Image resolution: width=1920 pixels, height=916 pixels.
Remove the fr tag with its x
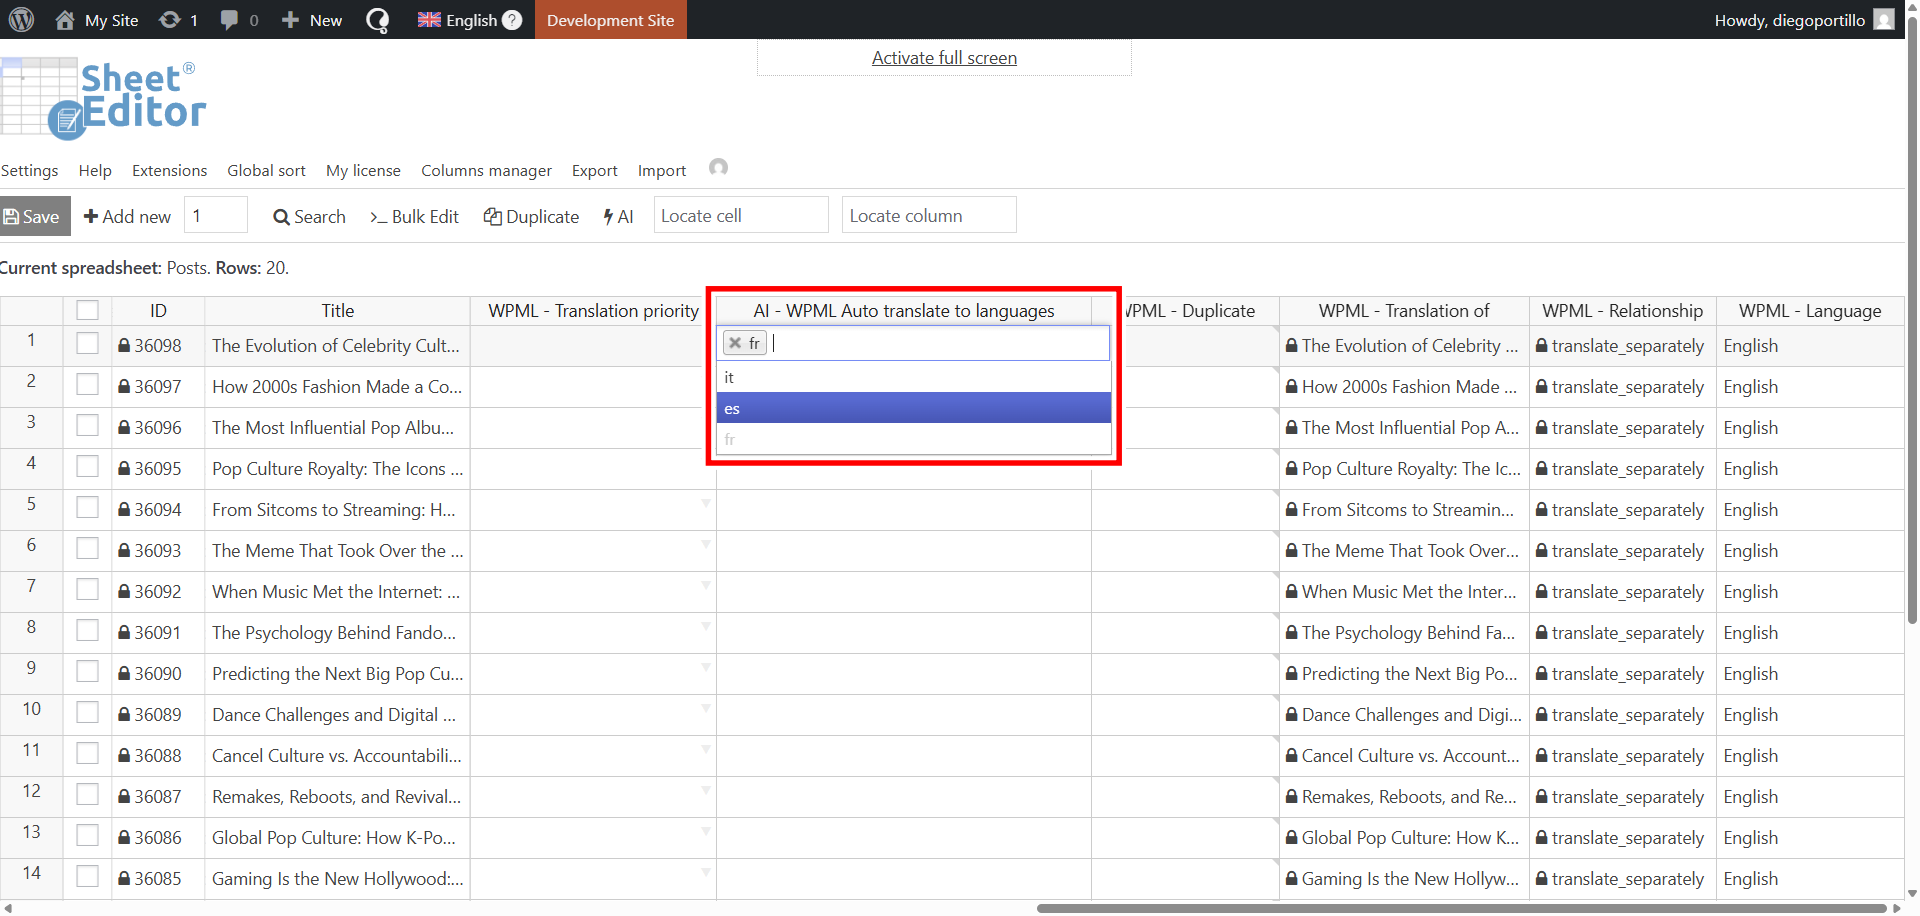point(735,343)
